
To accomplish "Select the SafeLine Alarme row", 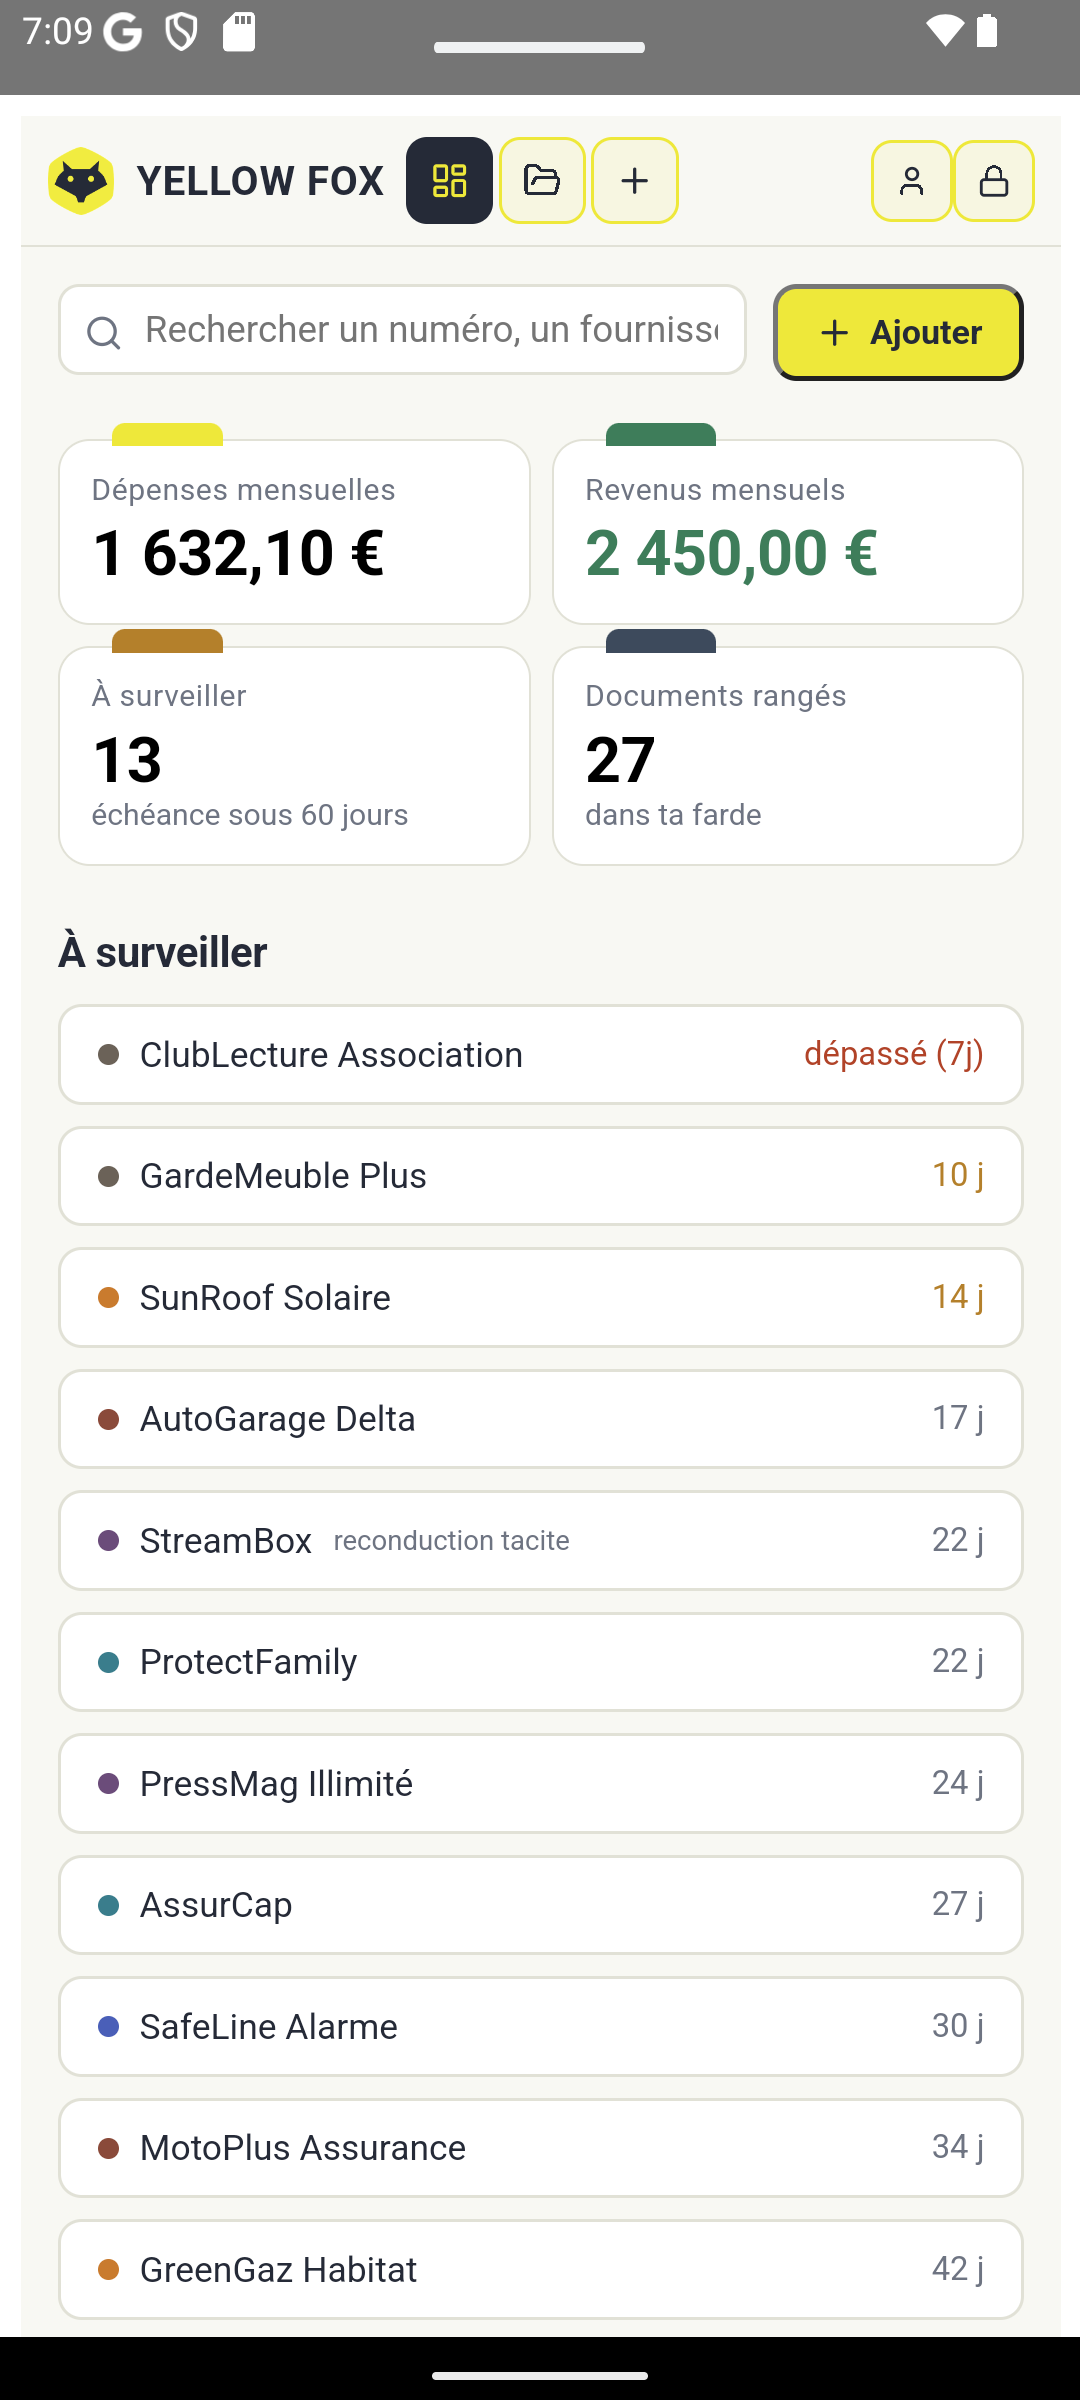I will click(541, 2027).
